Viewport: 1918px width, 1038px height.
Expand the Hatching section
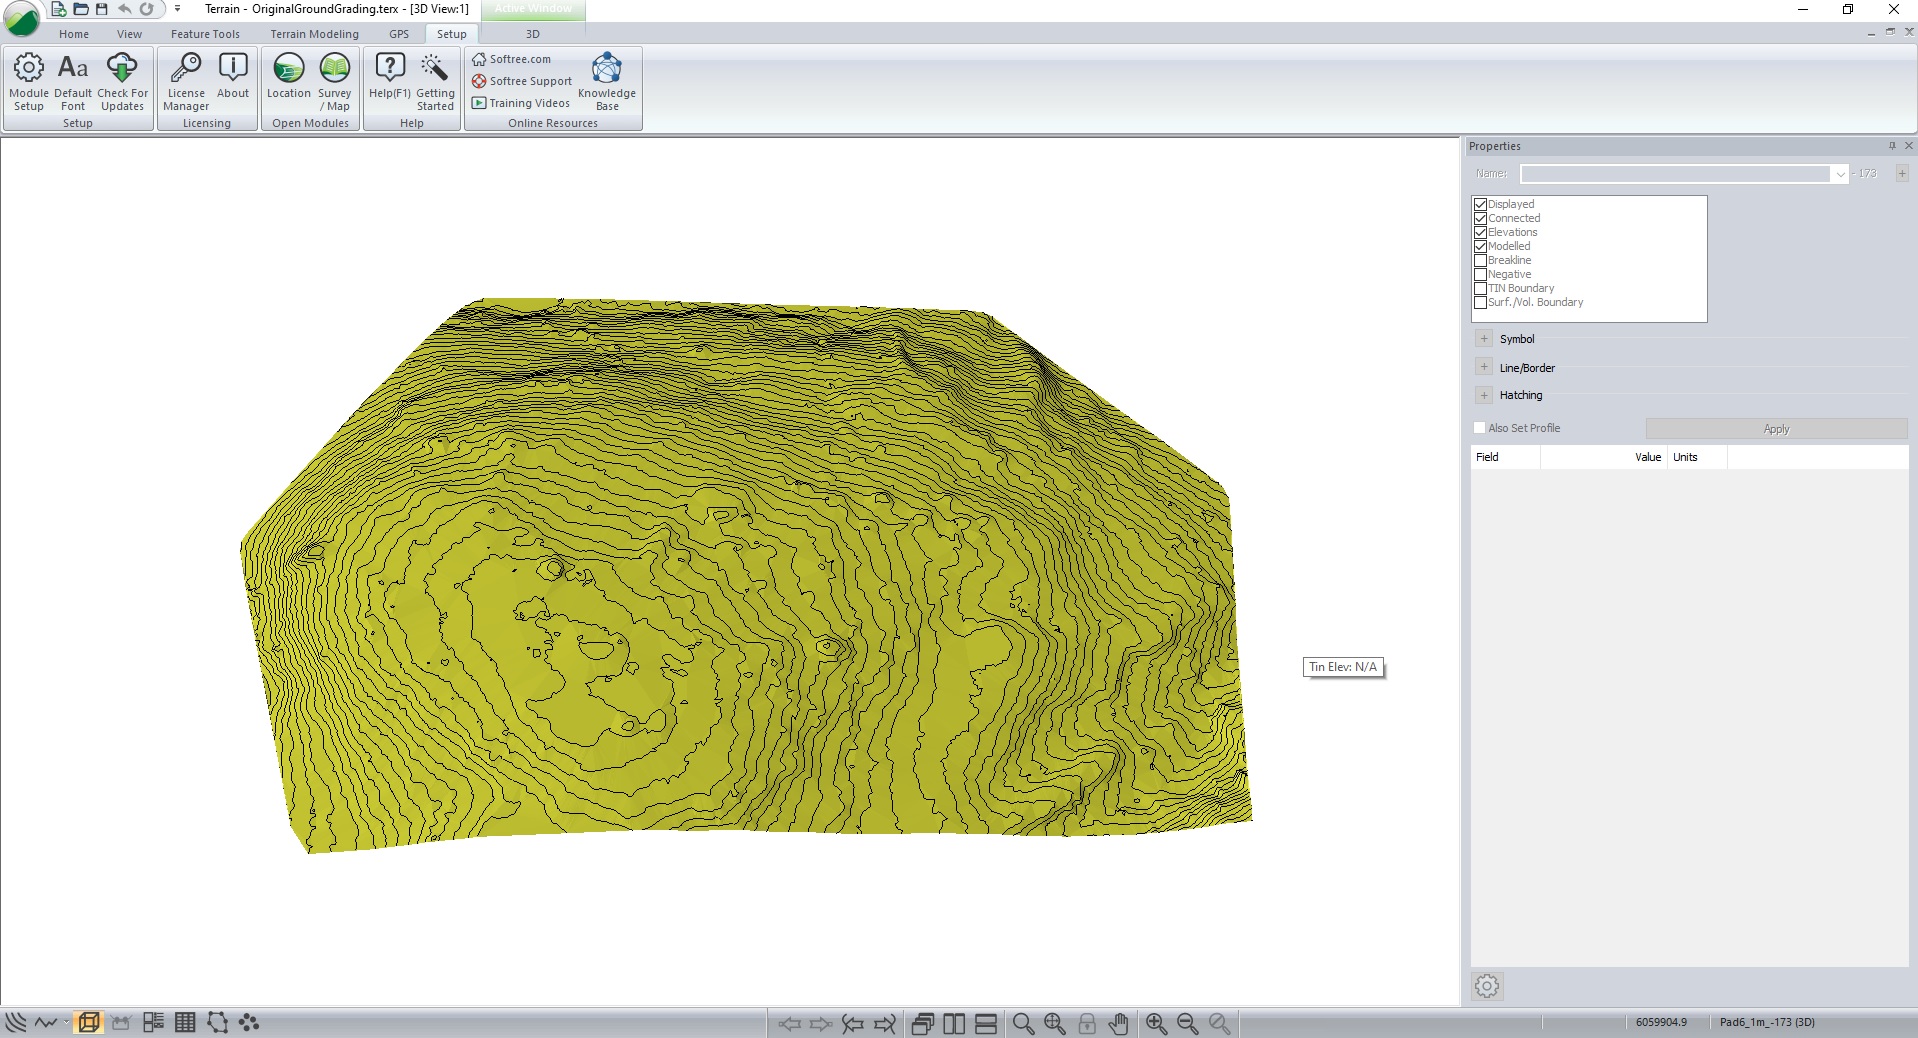click(1484, 395)
